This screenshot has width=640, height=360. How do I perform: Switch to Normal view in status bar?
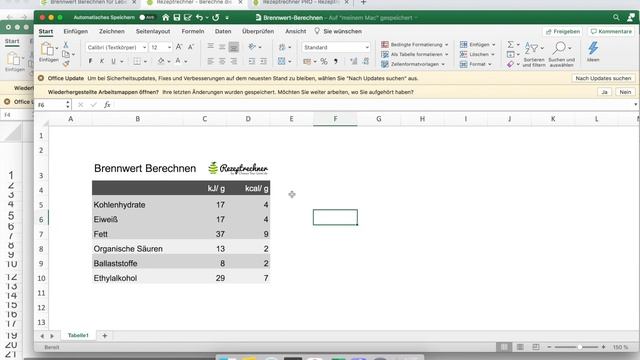point(504,347)
